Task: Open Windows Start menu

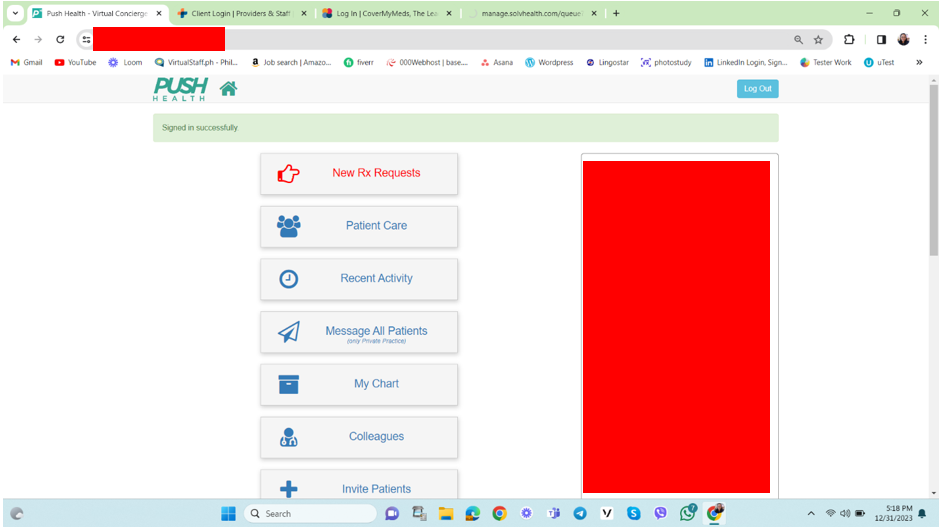Action: [x=228, y=514]
